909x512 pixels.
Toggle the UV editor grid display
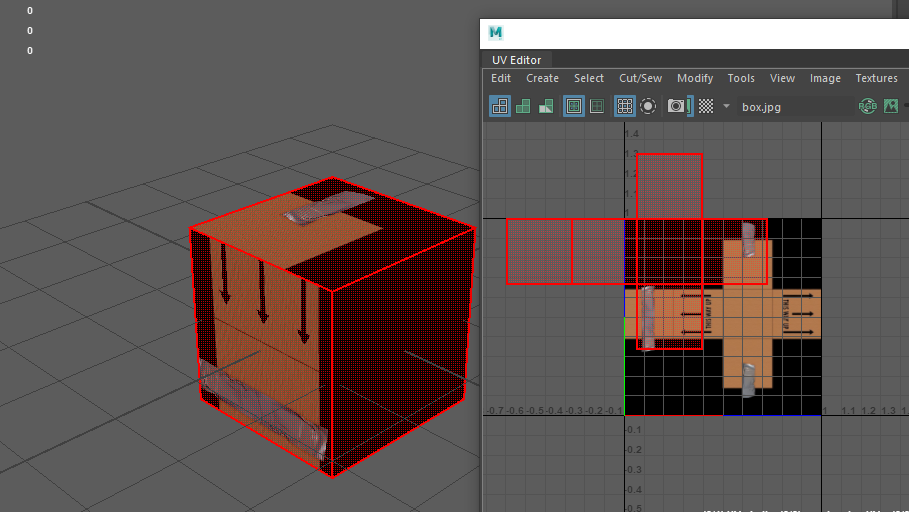click(x=625, y=106)
